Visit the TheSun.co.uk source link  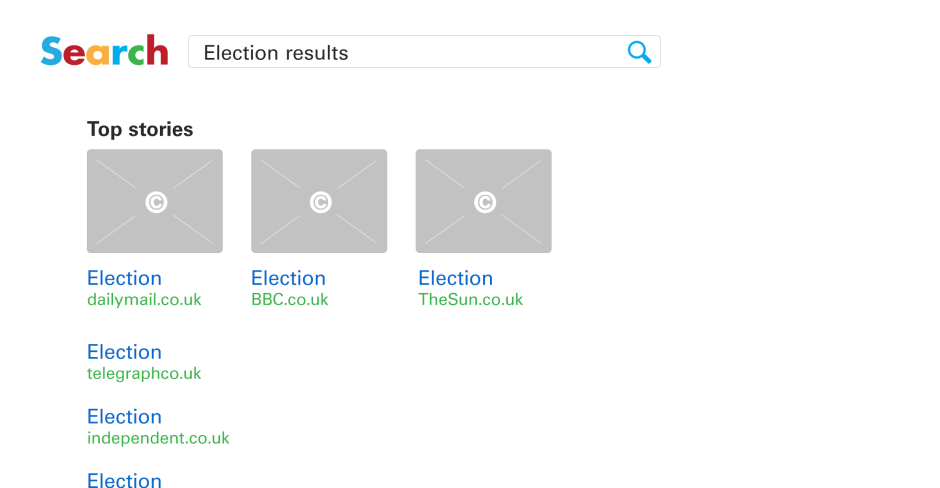point(470,300)
